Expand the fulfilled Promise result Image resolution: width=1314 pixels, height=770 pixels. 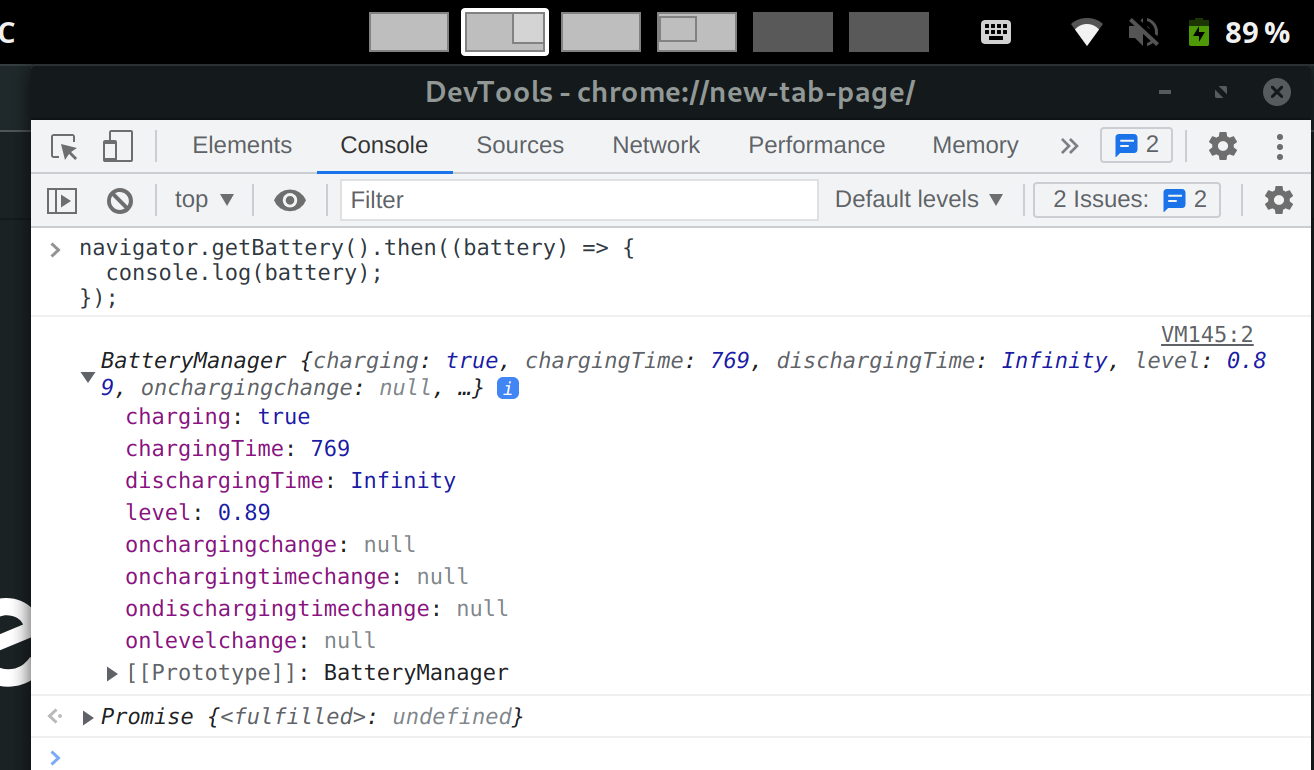pos(89,717)
